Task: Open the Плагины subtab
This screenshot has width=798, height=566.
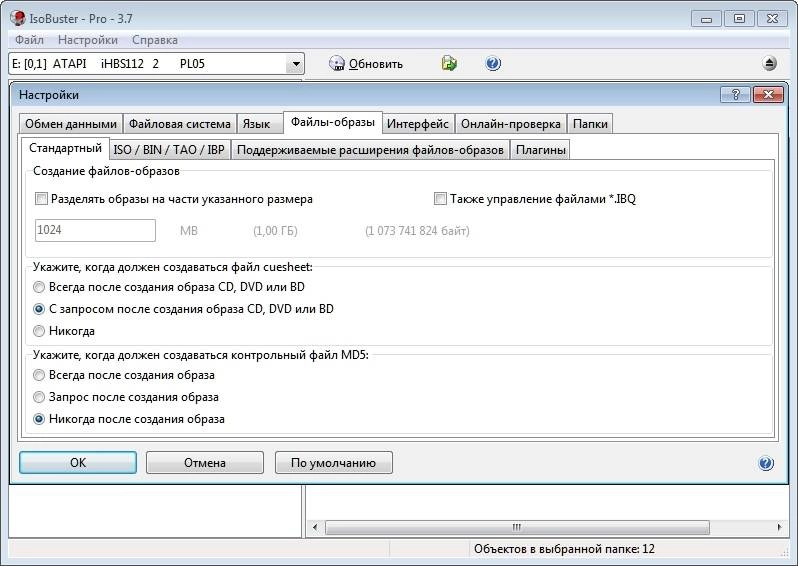Action: pos(540,150)
